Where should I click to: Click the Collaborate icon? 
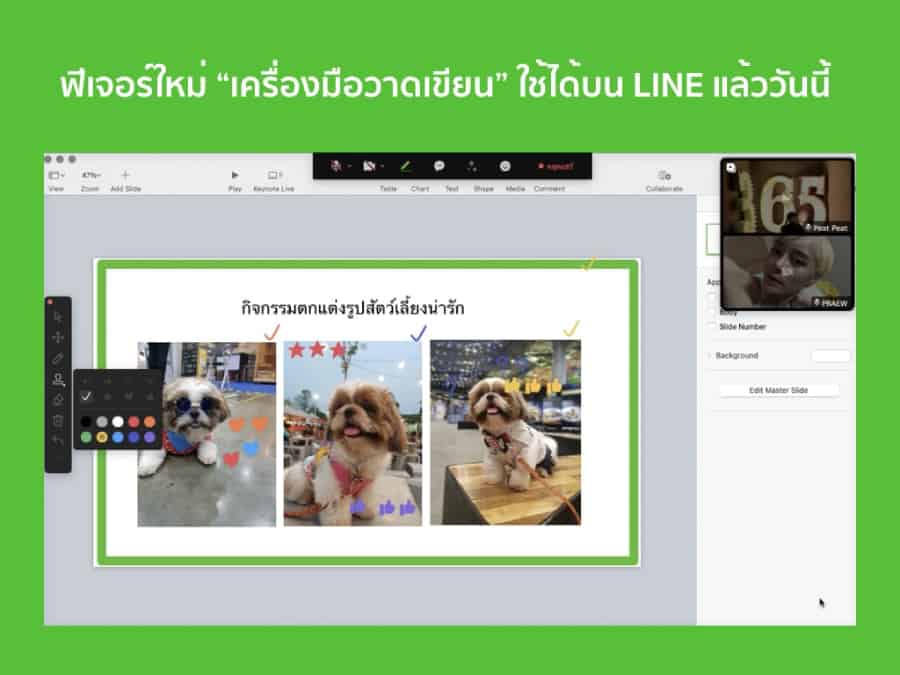[664, 175]
